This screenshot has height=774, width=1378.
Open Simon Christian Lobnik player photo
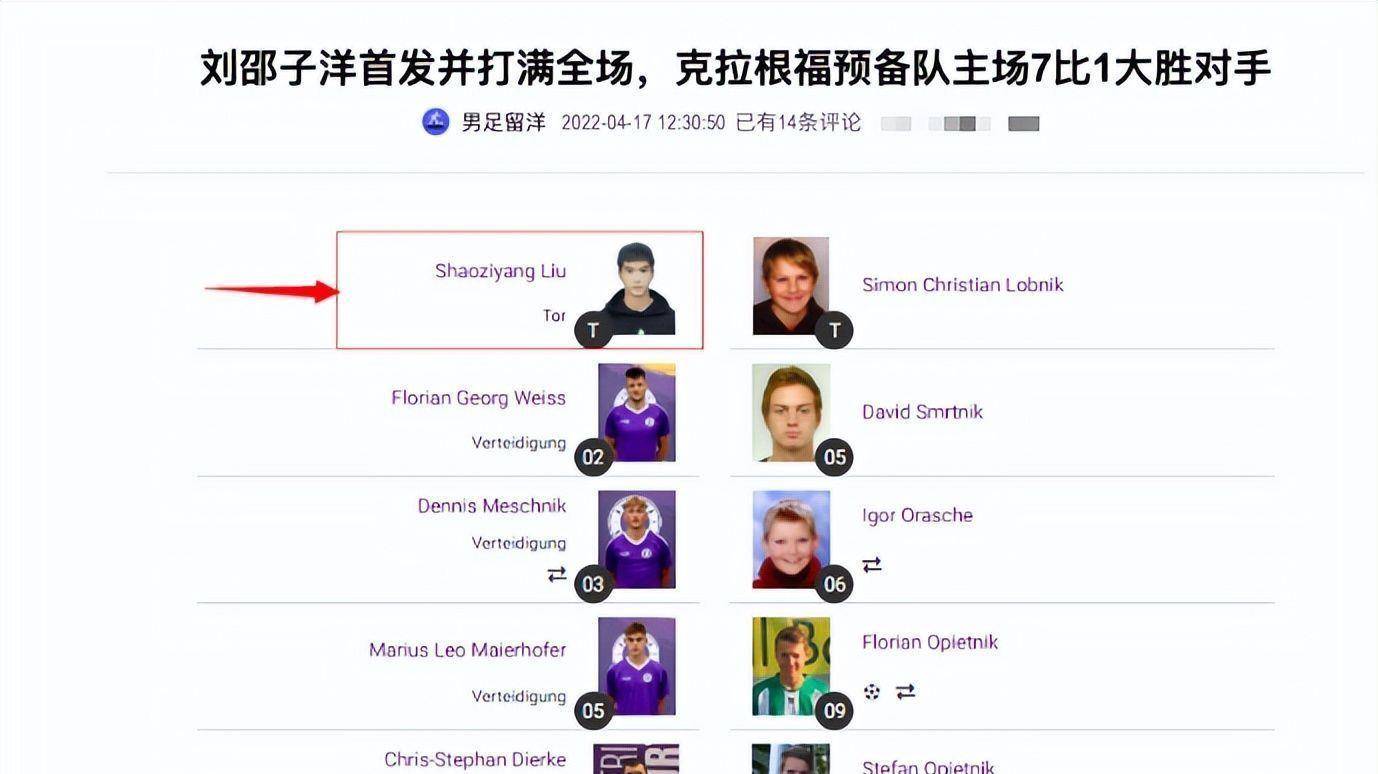(791, 286)
